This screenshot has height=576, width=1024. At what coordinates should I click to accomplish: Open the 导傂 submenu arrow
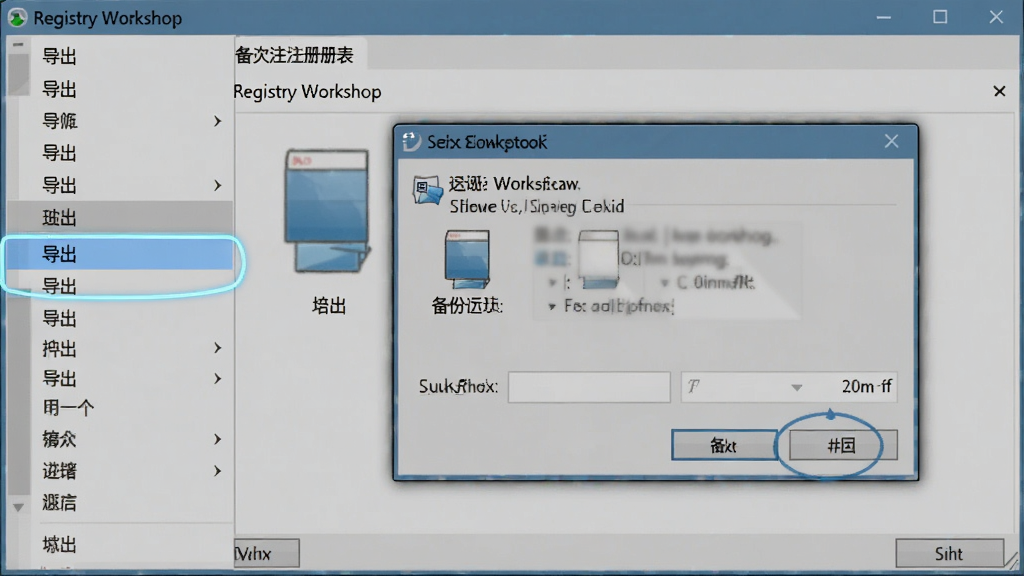pyautogui.click(x=217, y=121)
